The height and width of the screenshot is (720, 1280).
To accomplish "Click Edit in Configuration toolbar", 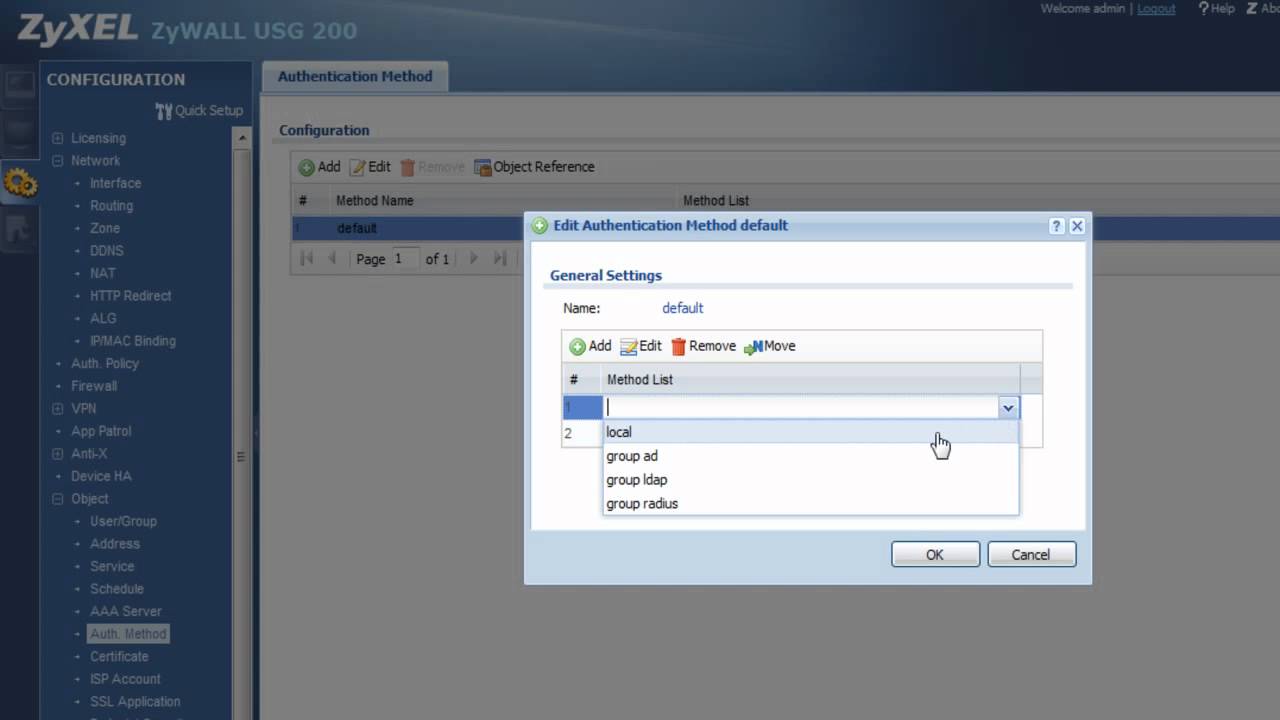I will tap(370, 167).
